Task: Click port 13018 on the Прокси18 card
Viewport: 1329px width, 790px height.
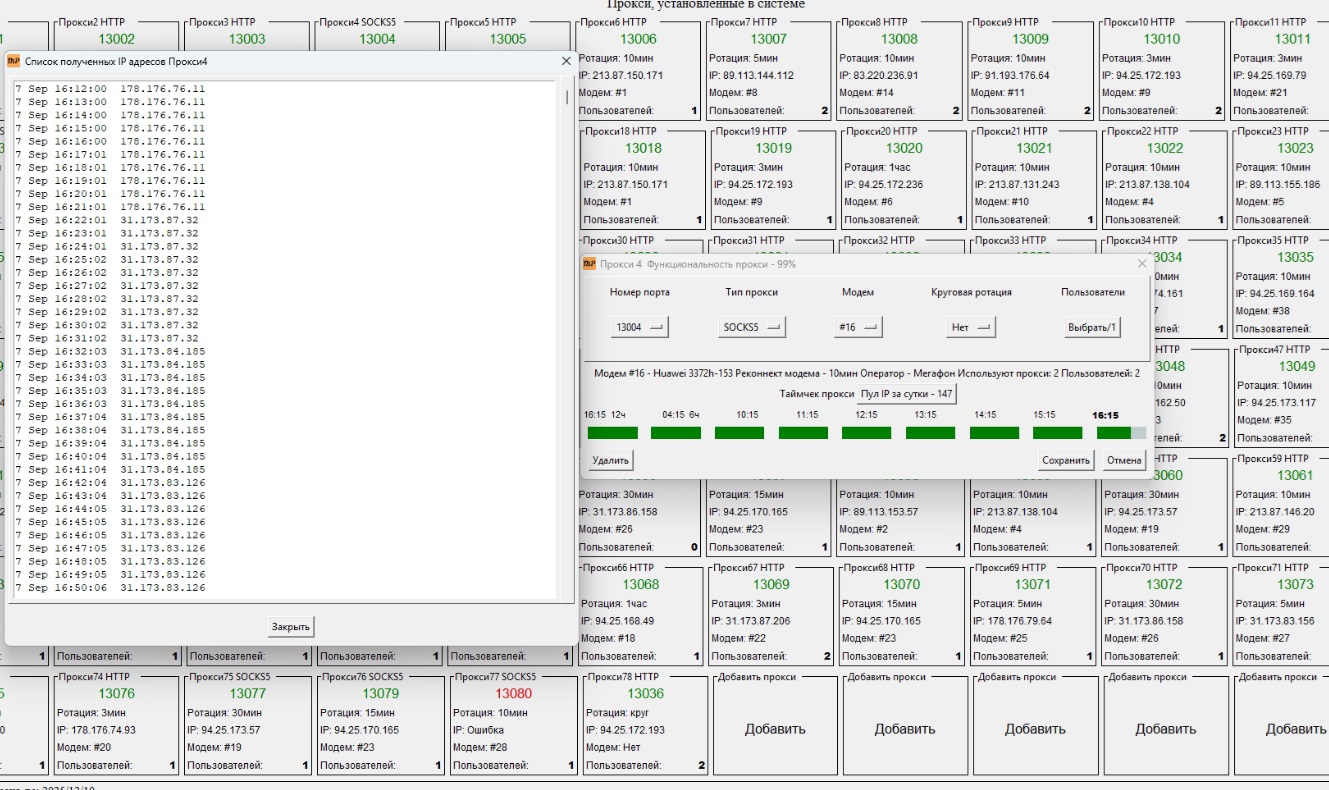Action: point(643,148)
